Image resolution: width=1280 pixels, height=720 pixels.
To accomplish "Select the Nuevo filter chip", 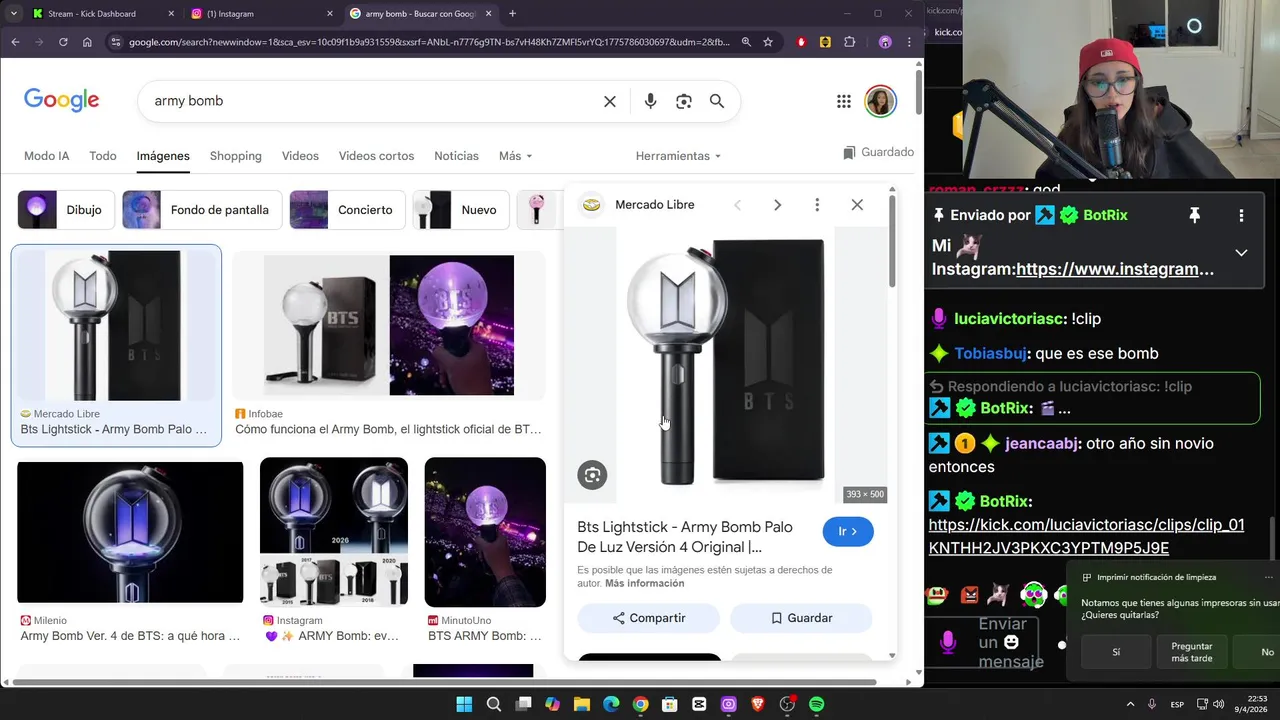I will pos(461,210).
